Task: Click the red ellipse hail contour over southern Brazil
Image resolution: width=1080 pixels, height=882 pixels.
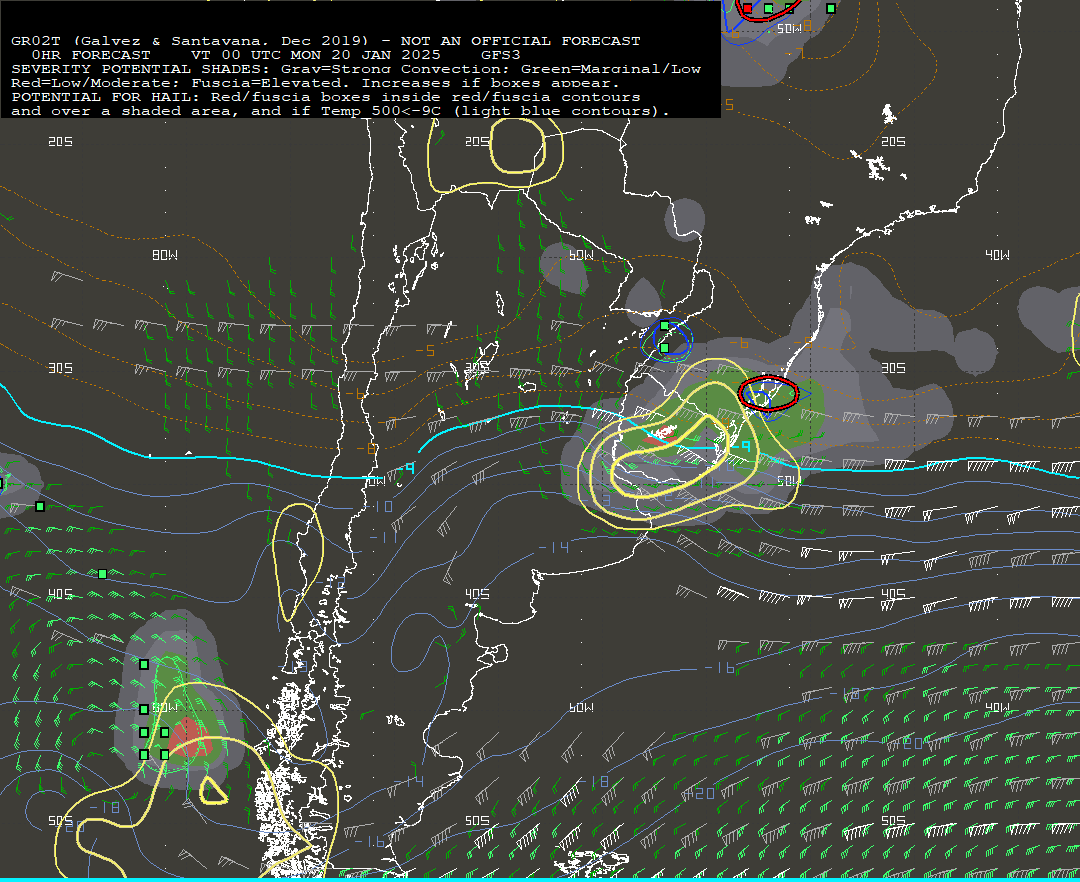Action: 769,393
